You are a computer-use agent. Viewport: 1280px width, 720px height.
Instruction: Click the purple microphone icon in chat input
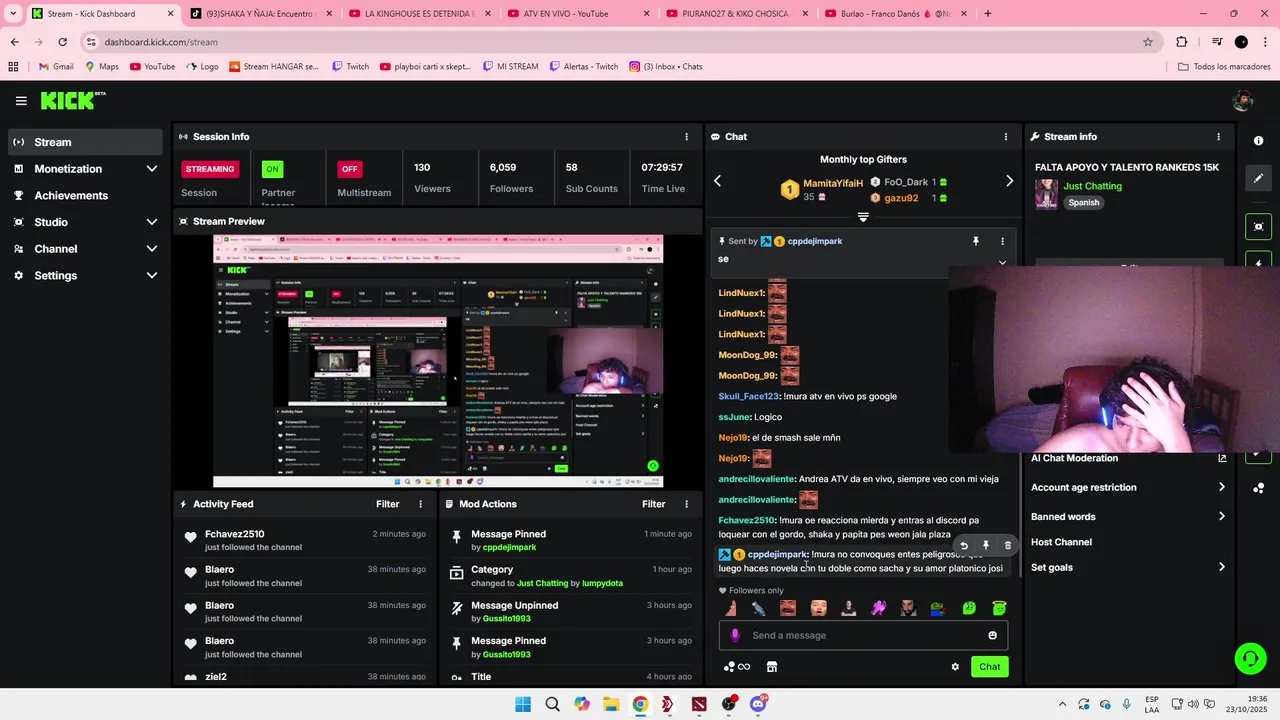pos(735,635)
